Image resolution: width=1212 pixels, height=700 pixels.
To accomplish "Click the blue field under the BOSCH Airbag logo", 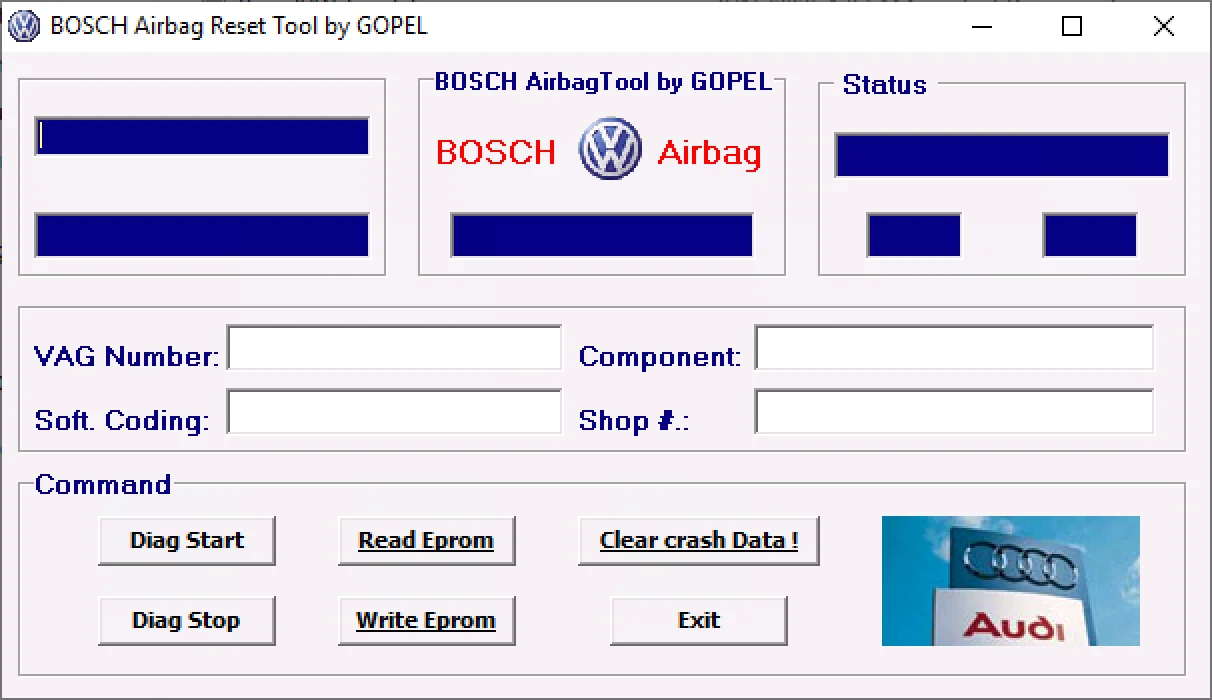I will point(602,235).
